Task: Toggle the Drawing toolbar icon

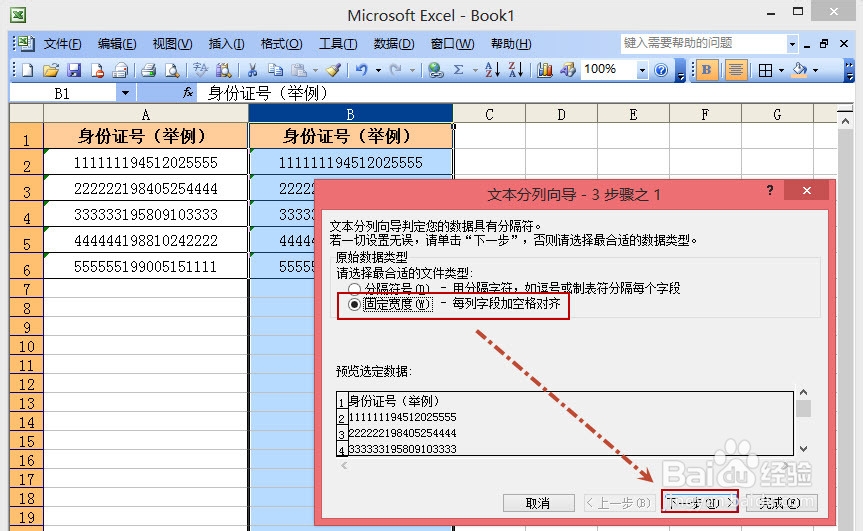Action: pyautogui.click(x=567, y=70)
